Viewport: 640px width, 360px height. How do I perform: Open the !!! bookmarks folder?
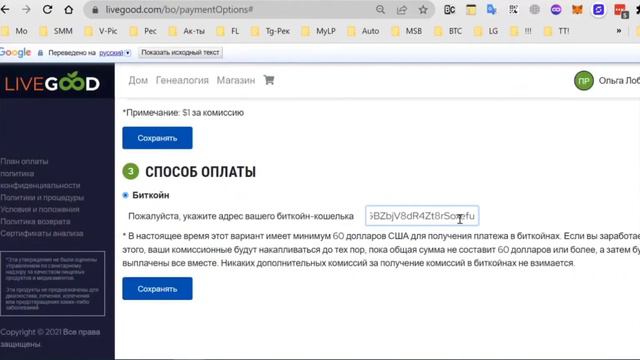coord(521,31)
